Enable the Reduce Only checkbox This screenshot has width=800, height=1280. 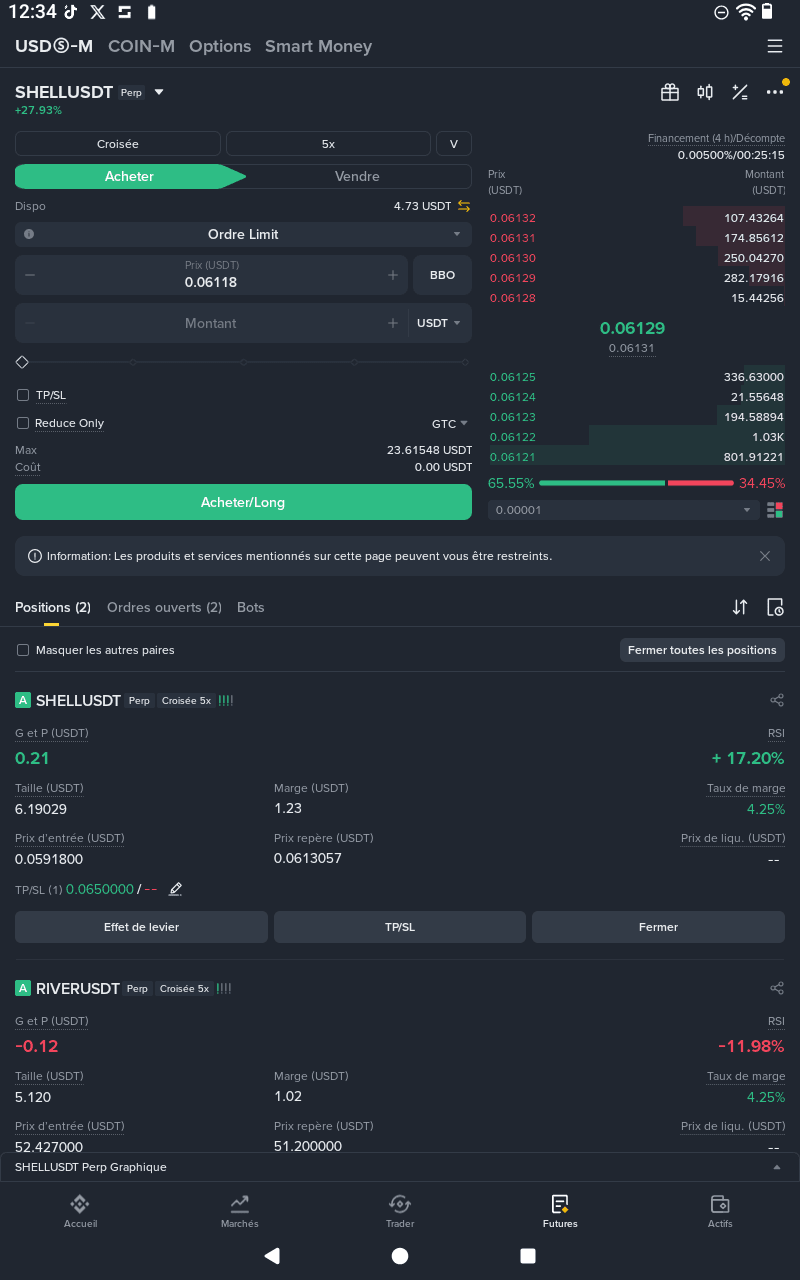[23, 423]
